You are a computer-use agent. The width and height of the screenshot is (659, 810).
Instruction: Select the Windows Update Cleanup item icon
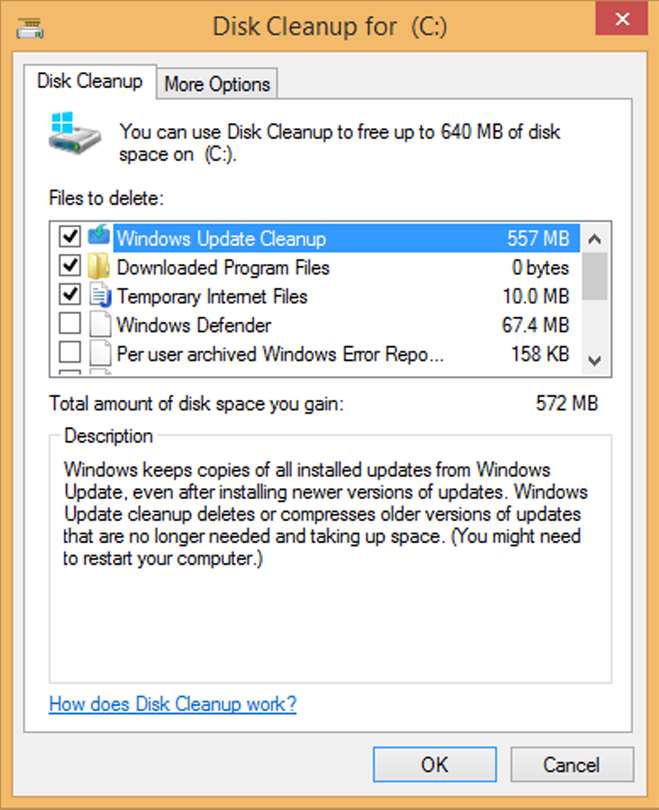99,235
